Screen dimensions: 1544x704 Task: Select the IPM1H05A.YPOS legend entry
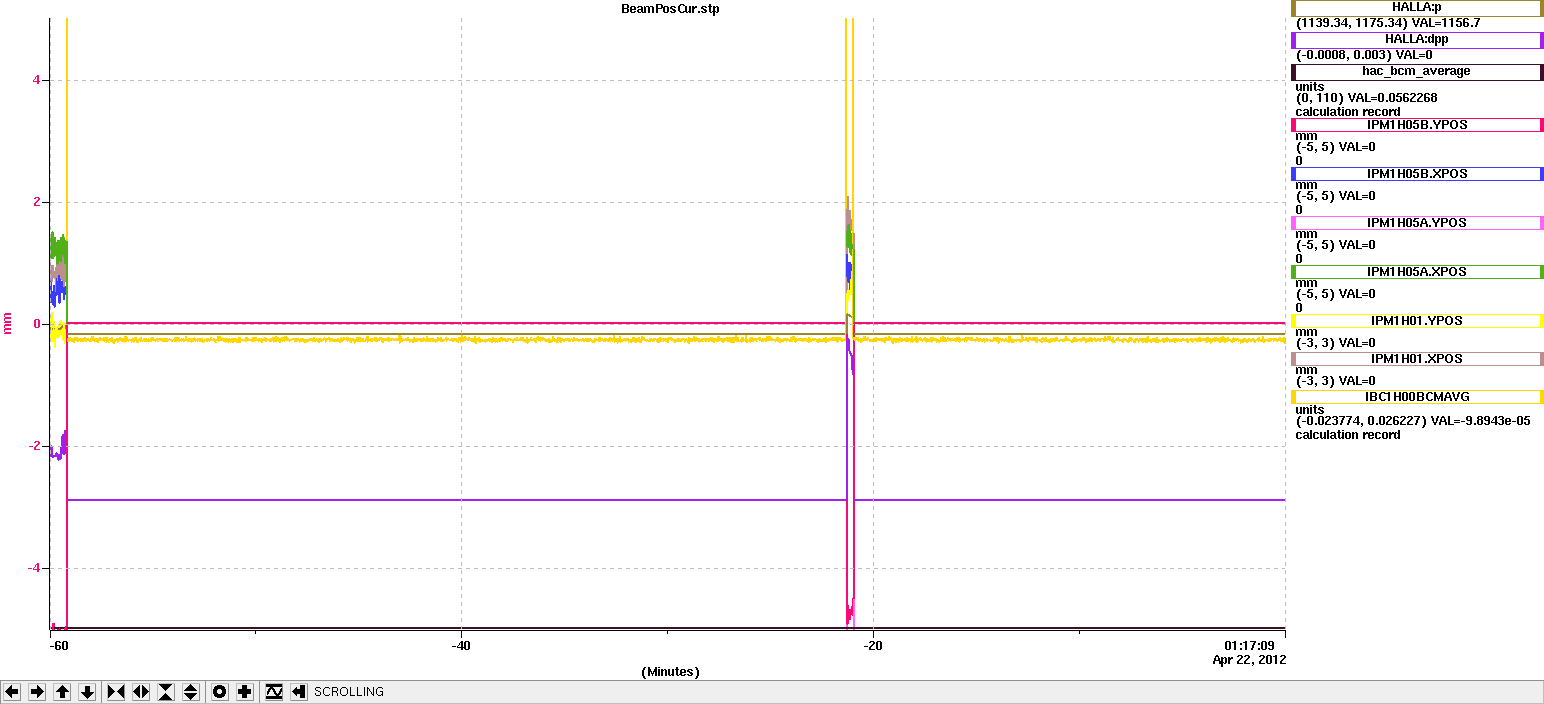1417,223
